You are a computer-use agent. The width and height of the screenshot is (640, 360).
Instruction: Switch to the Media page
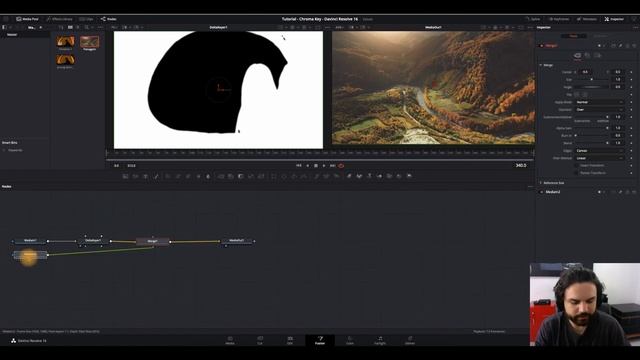230,340
